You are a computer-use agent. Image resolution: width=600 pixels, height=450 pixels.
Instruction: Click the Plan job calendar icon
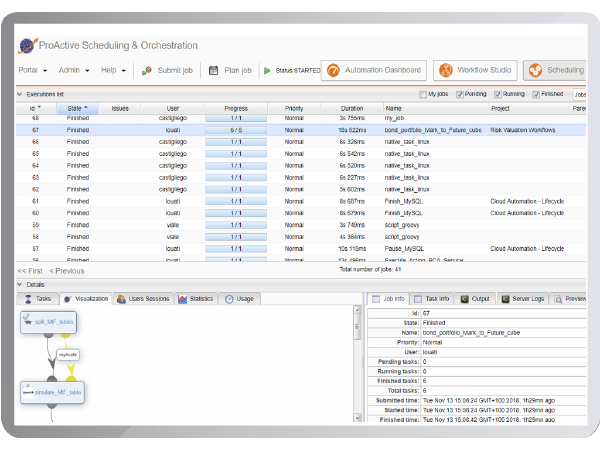(214, 70)
